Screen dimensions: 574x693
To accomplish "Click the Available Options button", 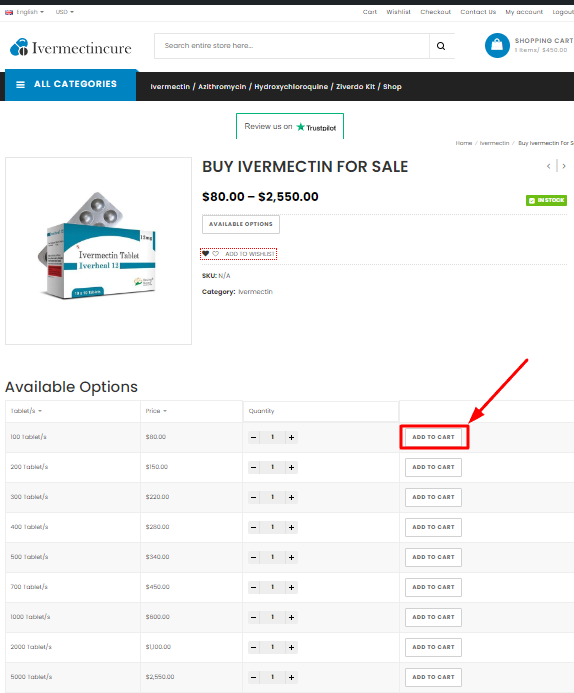I will coord(241,224).
